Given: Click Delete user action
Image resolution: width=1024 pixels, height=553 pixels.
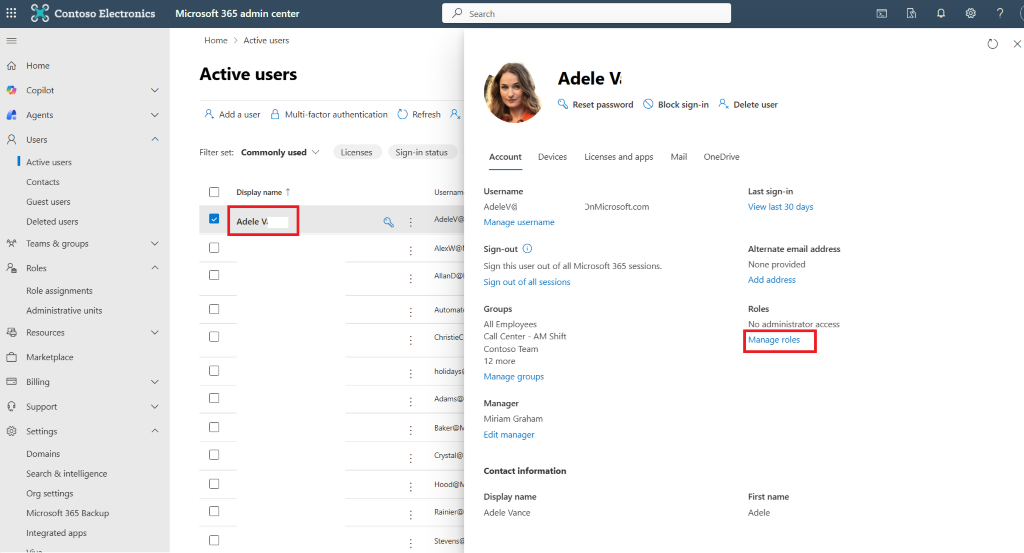Looking at the screenshot, I should coord(748,104).
